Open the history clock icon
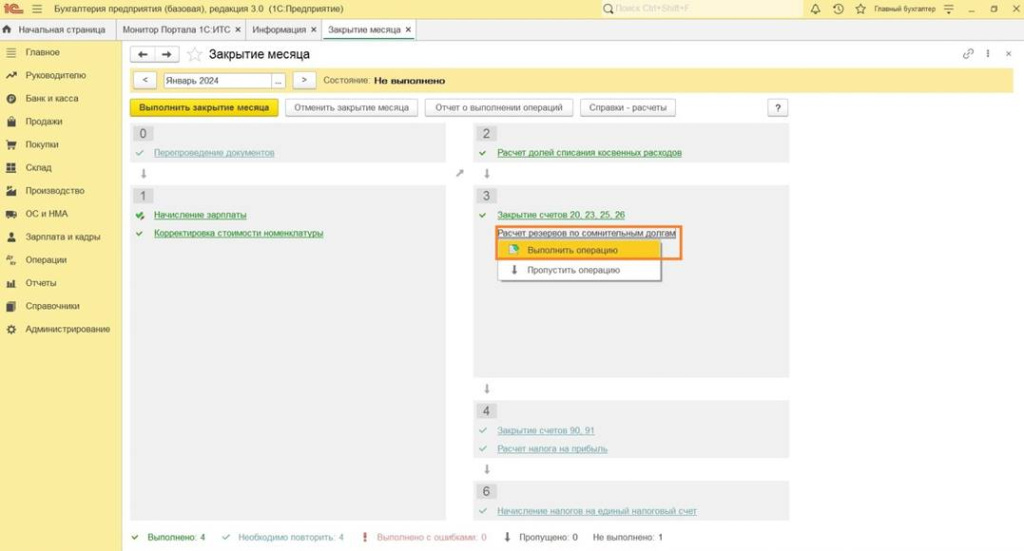The image size is (1024, 551). pos(837,9)
